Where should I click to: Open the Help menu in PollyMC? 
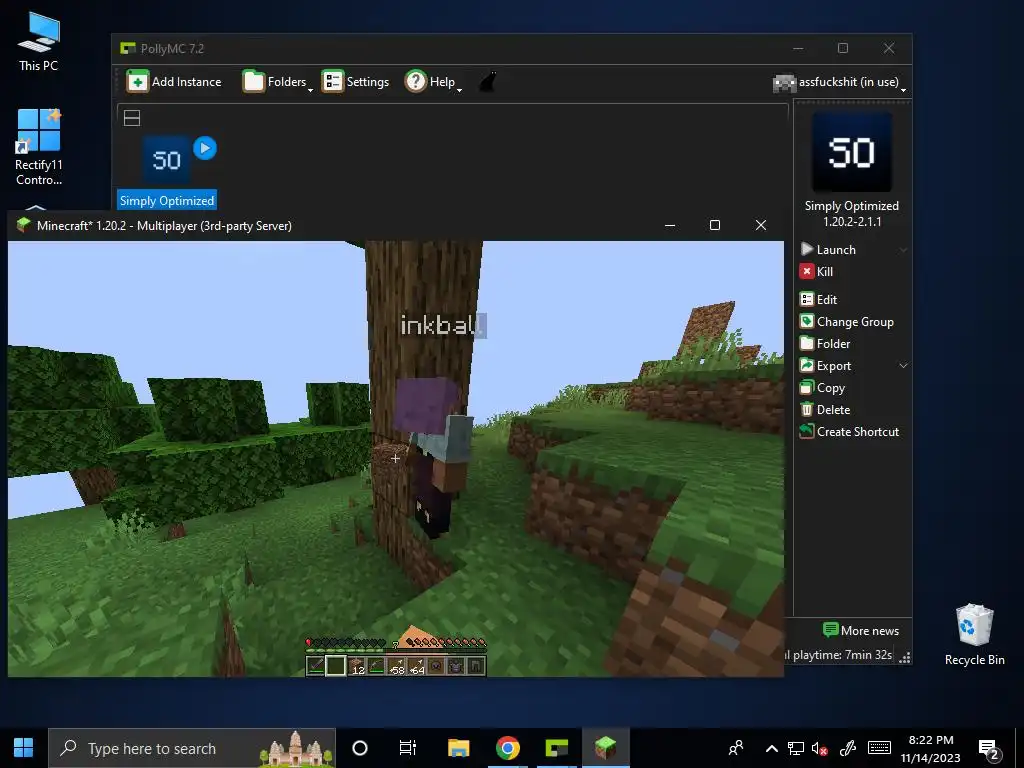(x=433, y=82)
